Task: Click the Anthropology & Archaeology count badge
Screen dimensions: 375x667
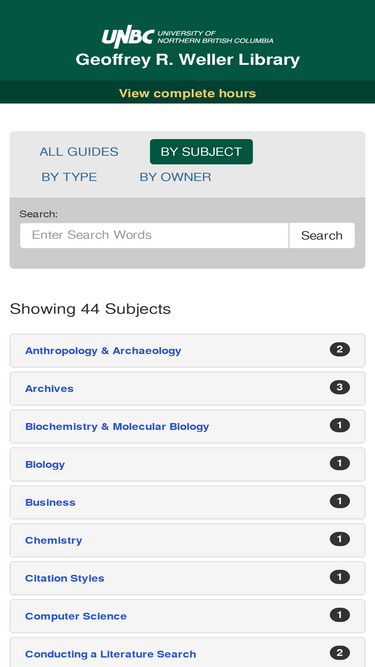Action: click(x=340, y=350)
